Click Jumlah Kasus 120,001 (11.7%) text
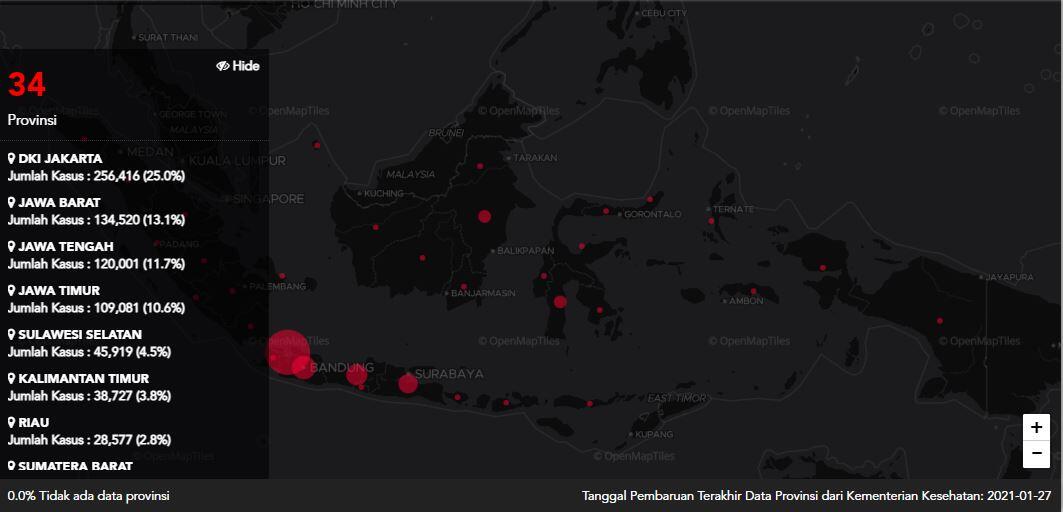The image size is (1063, 512). click(96, 264)
